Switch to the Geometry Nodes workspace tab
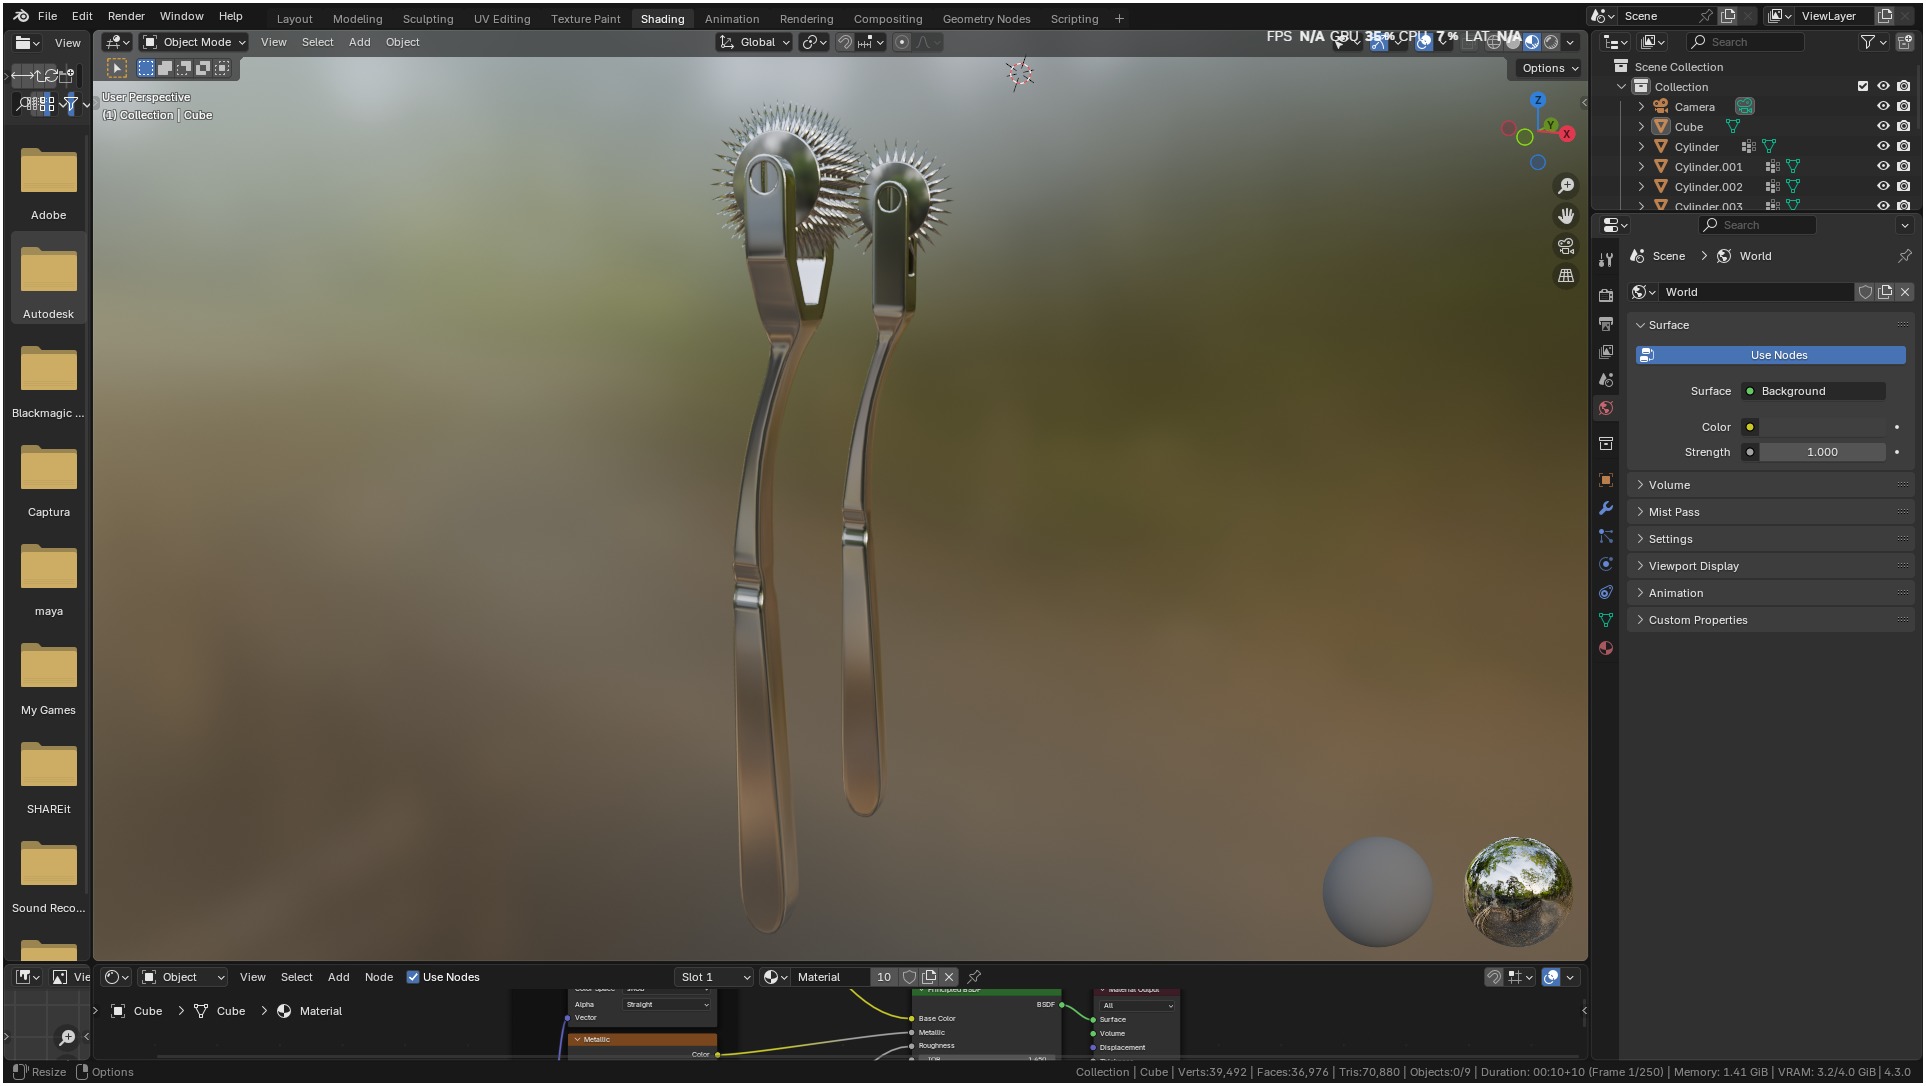The height and width of the screenshot is (1086, 1926). pos(985,19)
